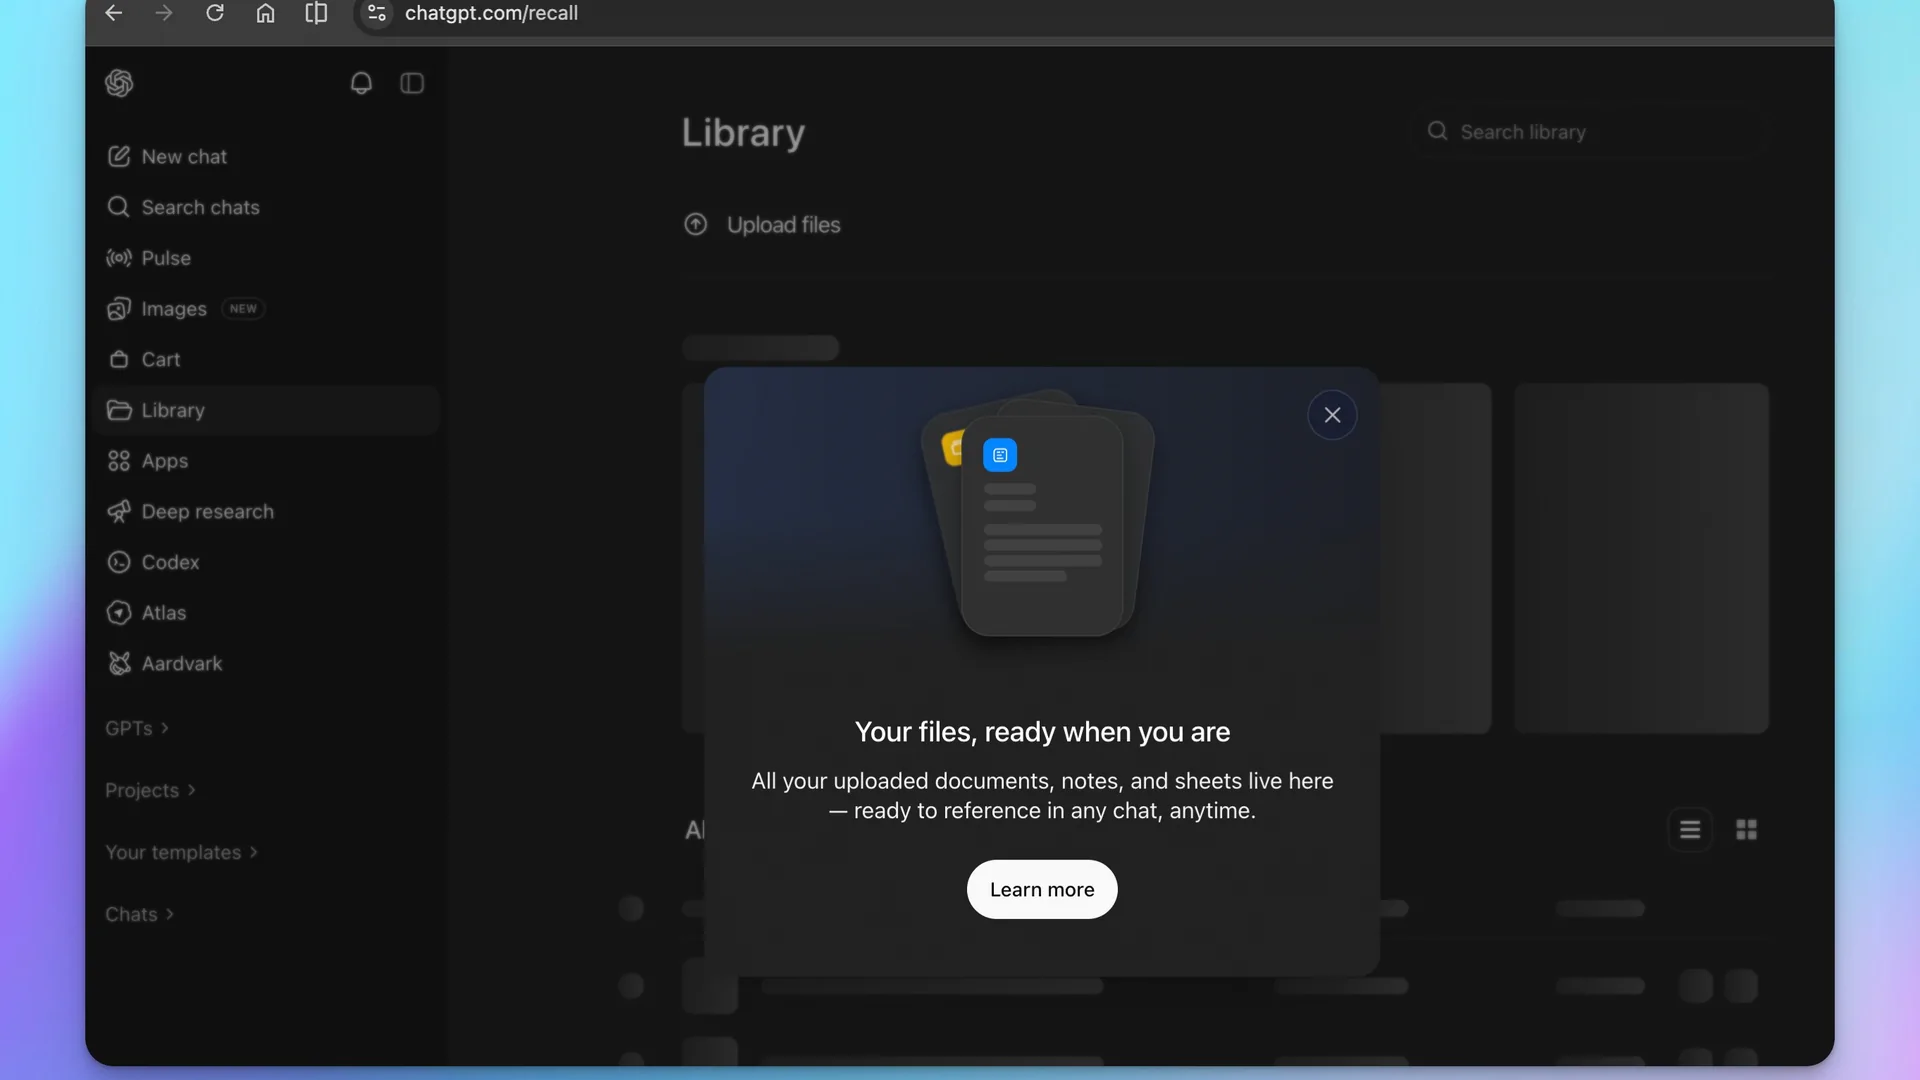The height and width of the screenshot is (1080, 1920).
Task: Switch library to list view
Action: 1689,829
